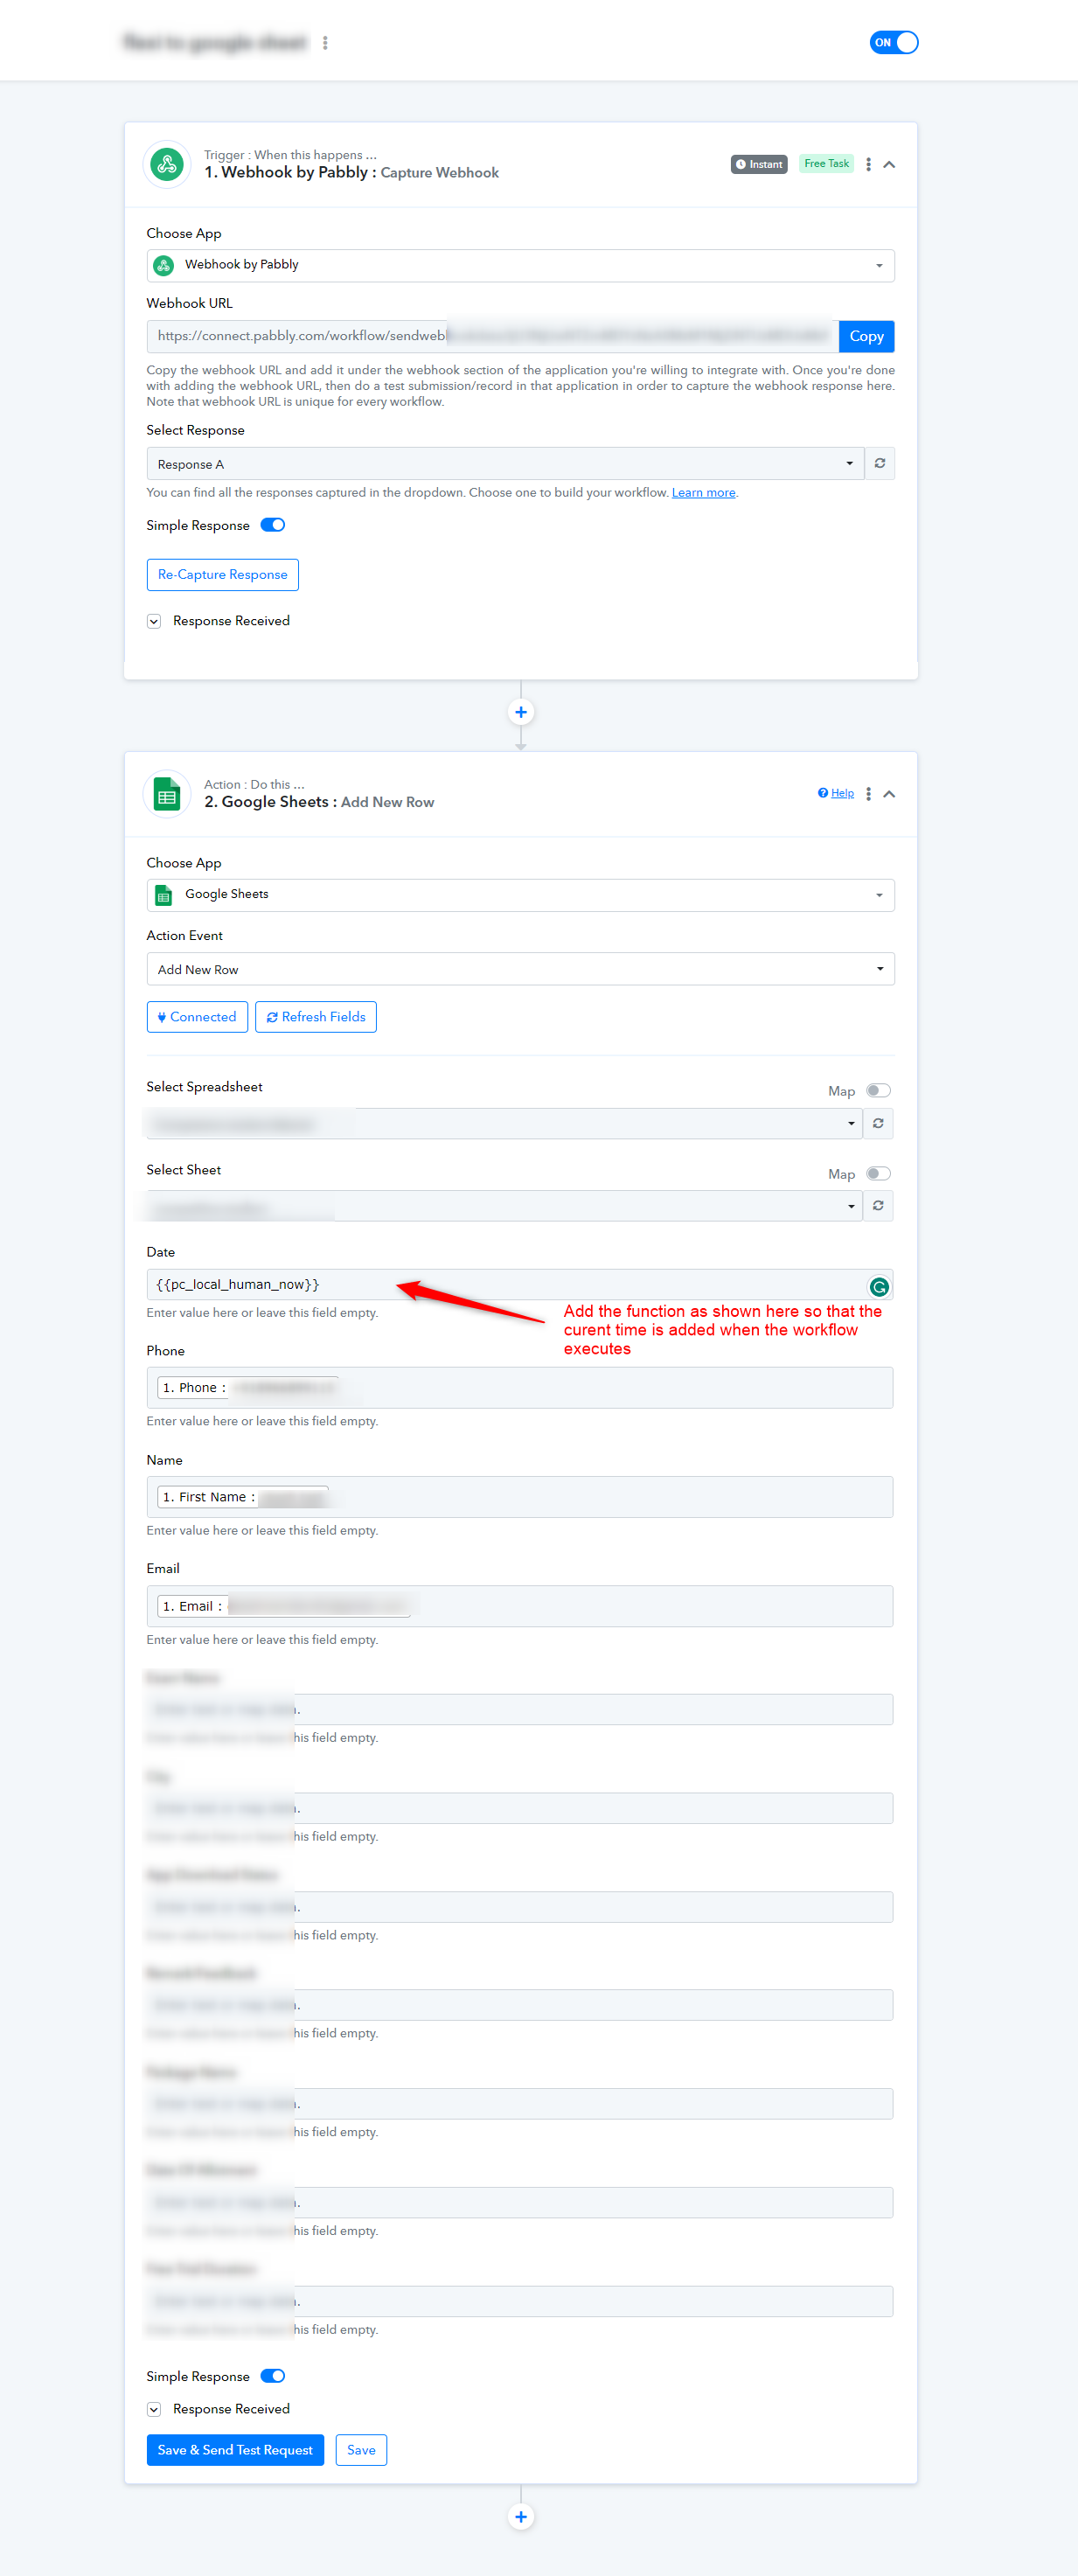Viewport: 1078px width, 2576px height.
Task: Click the workflow name title
Action: [215, 42]
